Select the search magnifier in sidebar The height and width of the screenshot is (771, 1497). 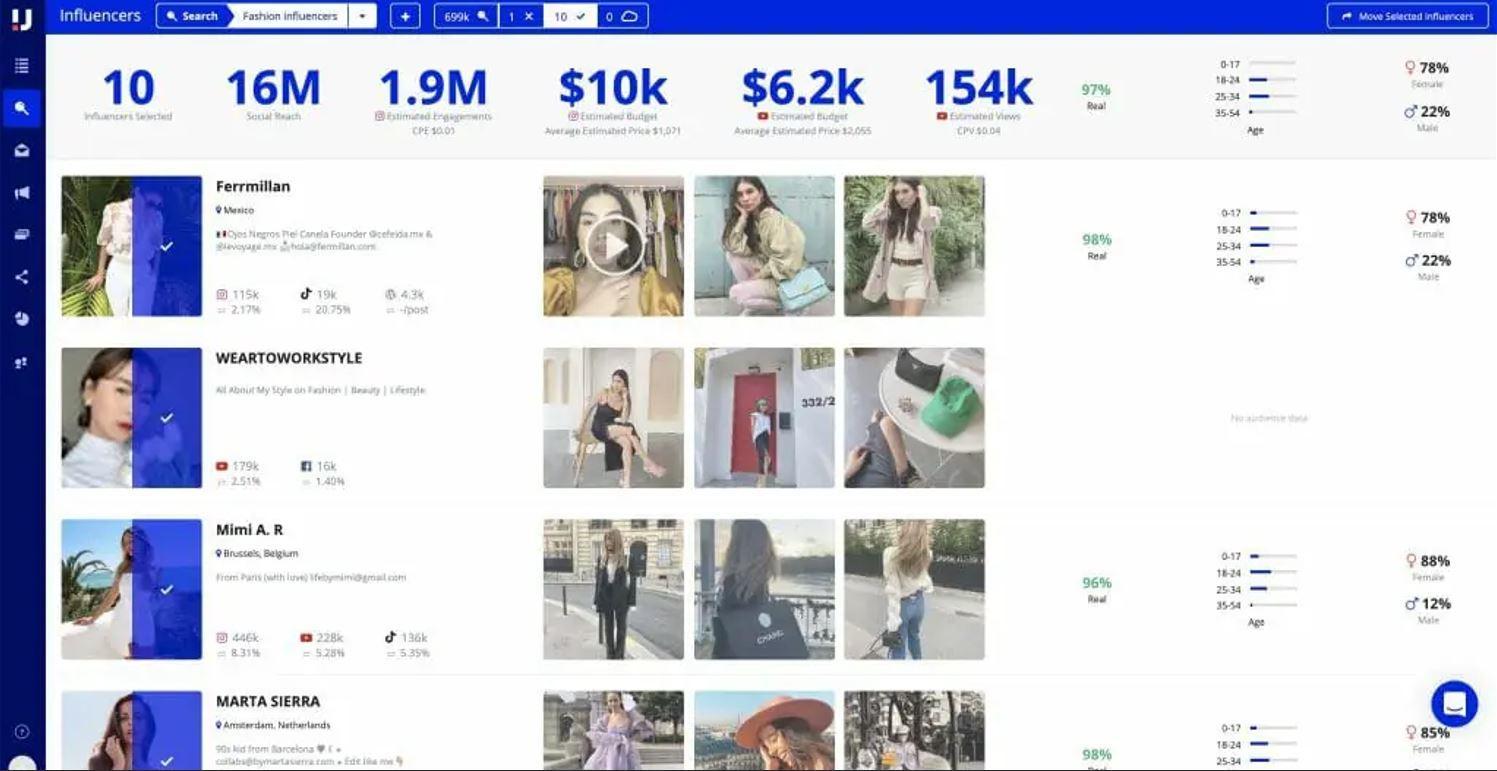click(x=22, y=108)
